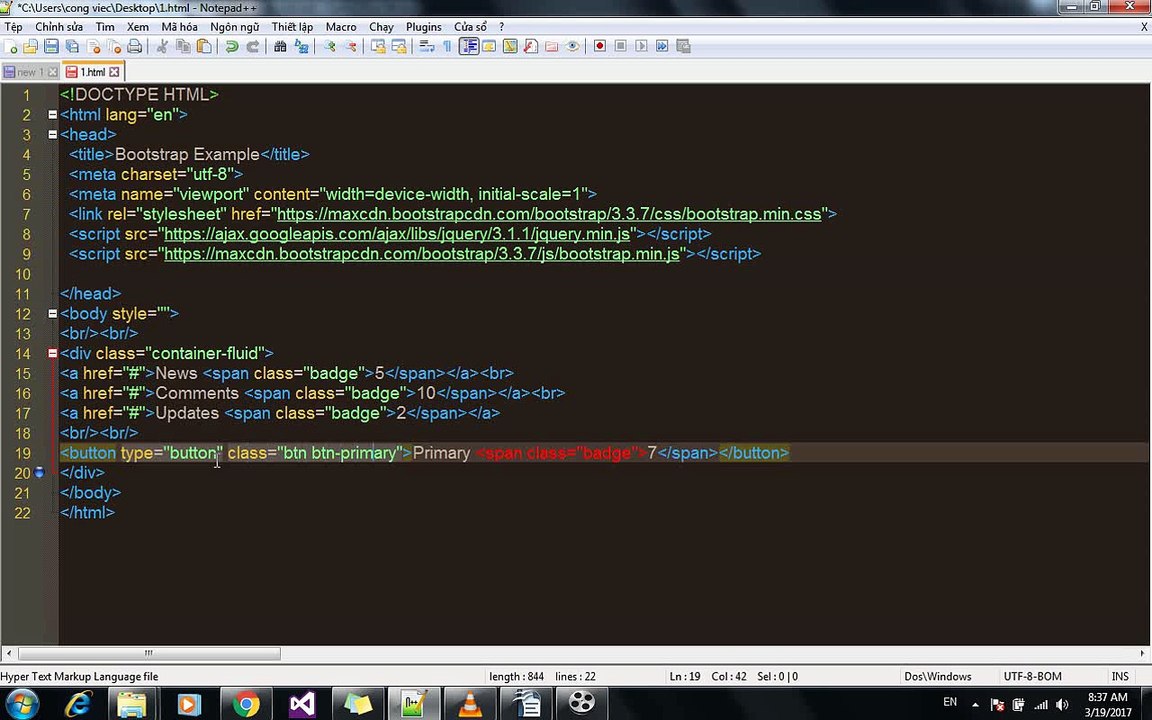Zoom out using the toolbar magnifier
The width and height of the screenshot is (1152, 720).
350,46
